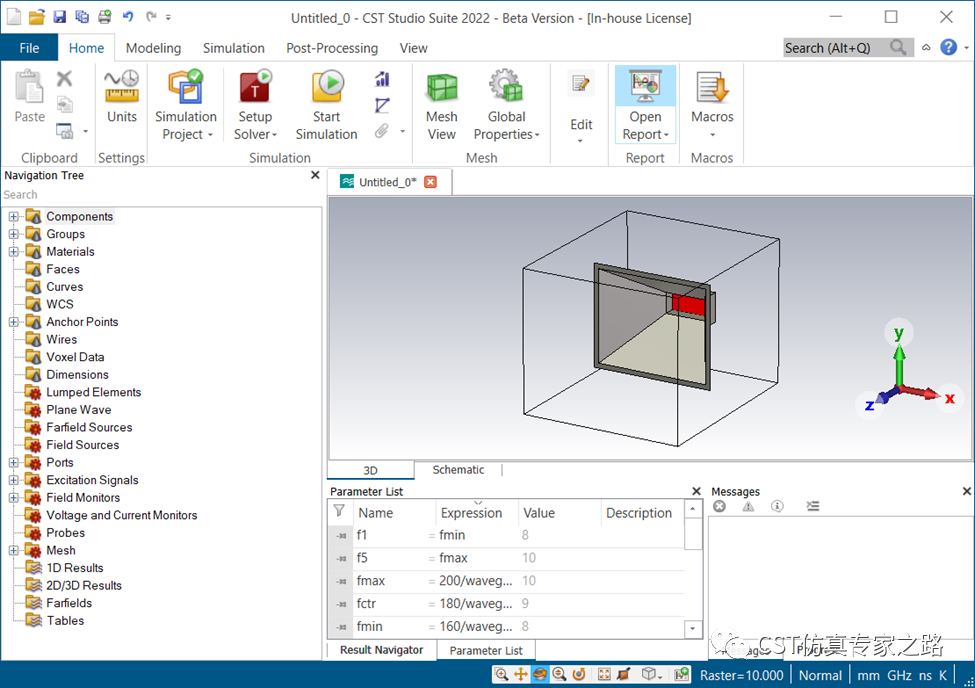Click Start Simulation
Screen dimensions: 975x688
tap(326, 105)
